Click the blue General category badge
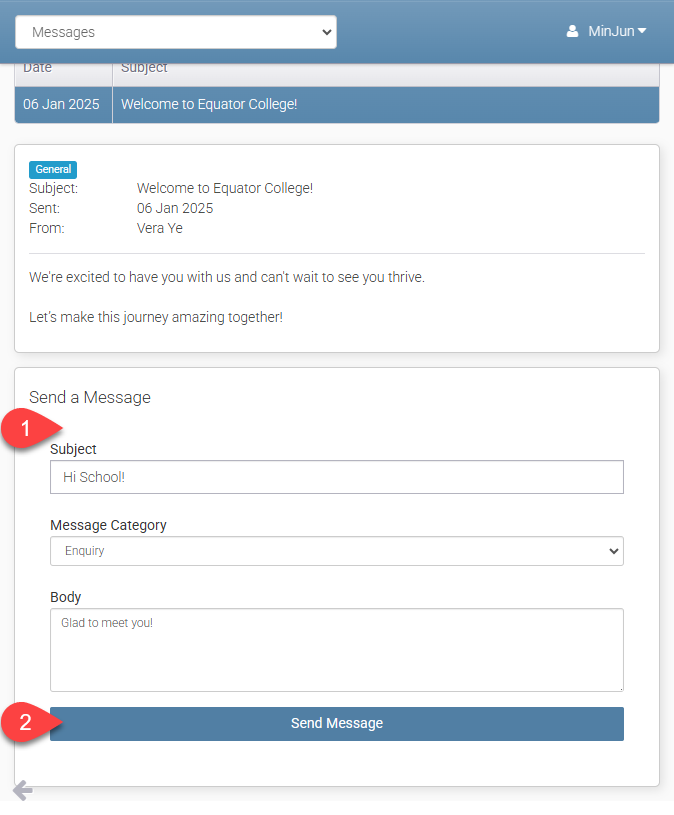 click(53, 170)
